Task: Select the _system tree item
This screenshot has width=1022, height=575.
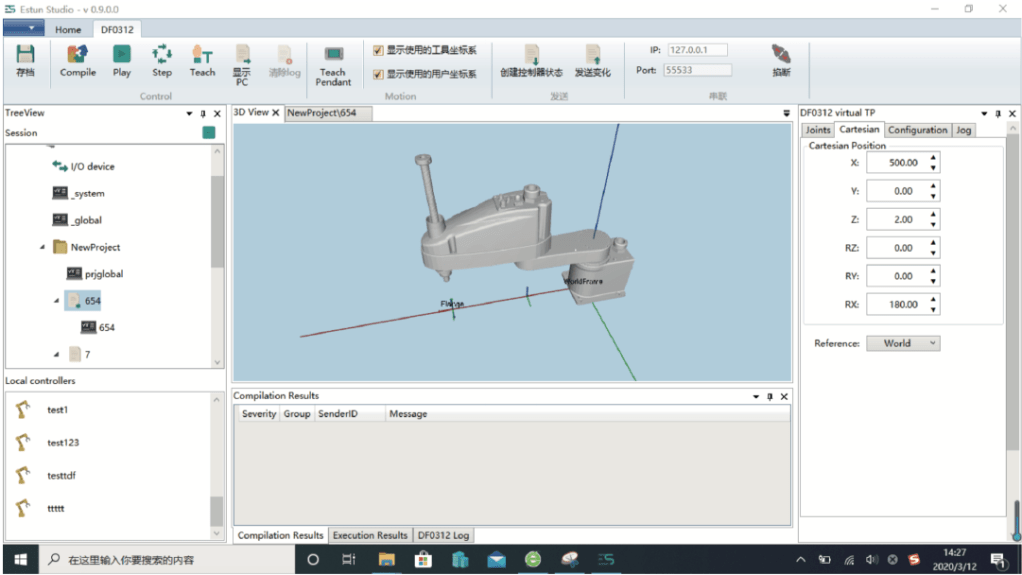Action: tap(87, 193)
